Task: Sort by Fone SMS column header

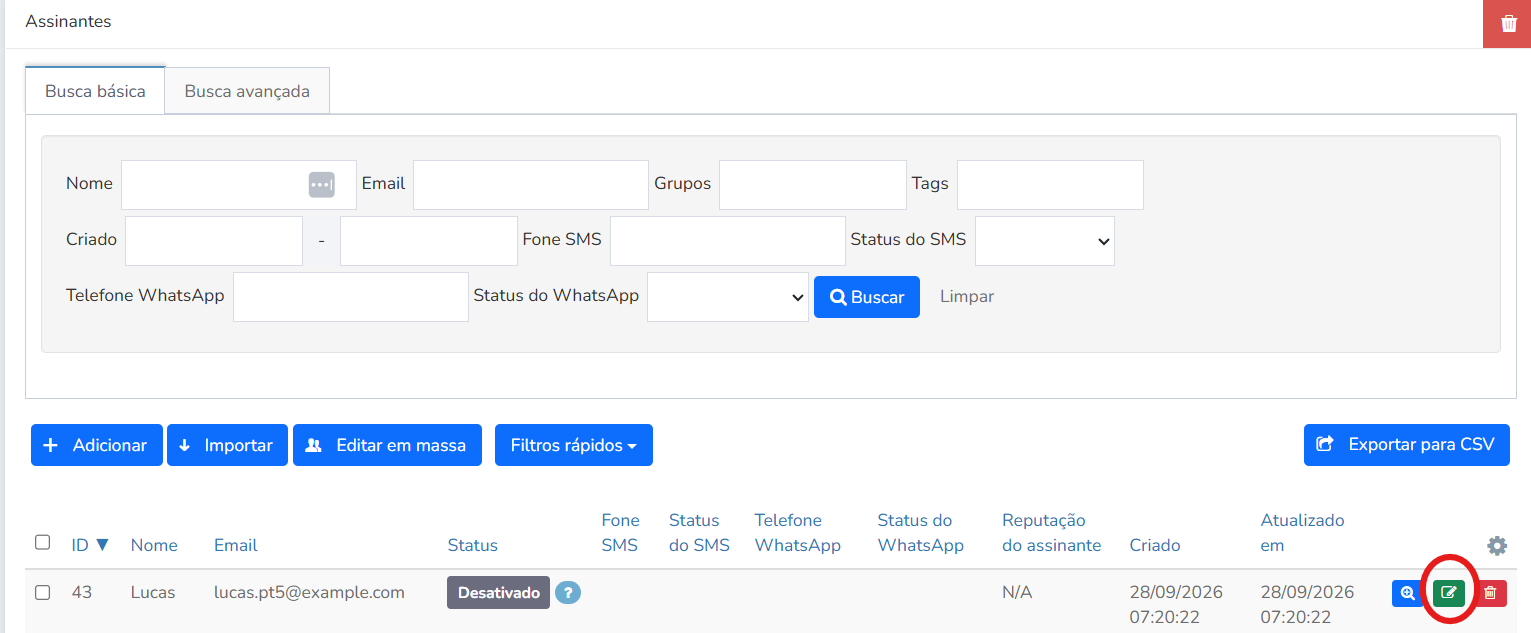Action: coord(620,533)
